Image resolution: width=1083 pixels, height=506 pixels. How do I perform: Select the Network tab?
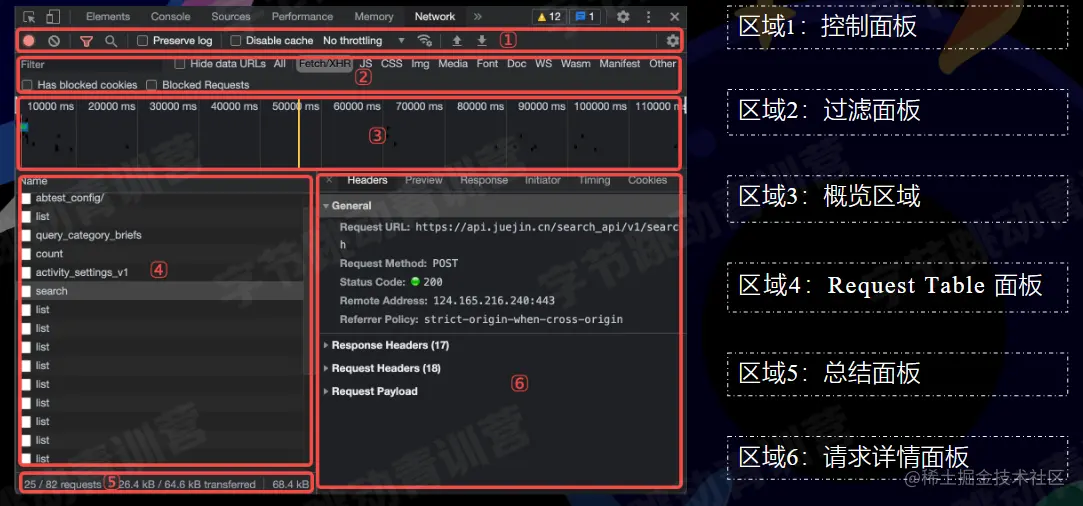click(435, 17)
